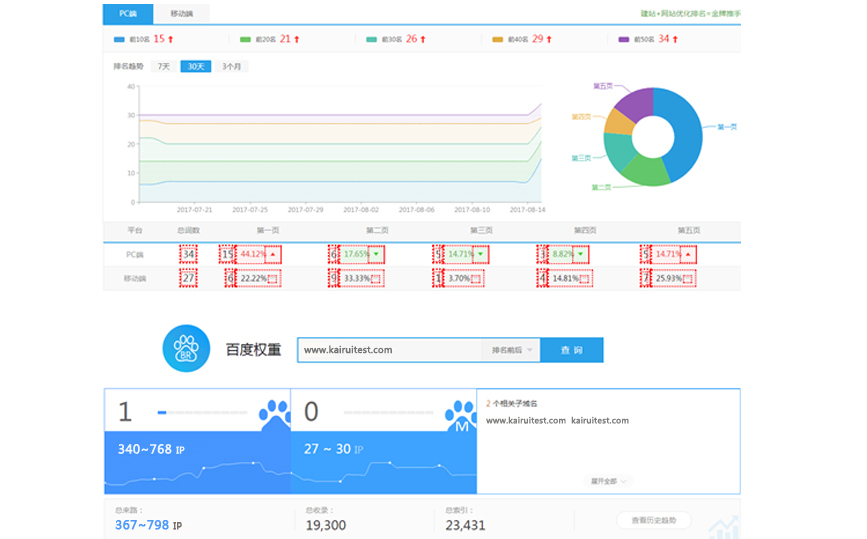Select the 7天 trend tab
The image size is (867, 539).
point(164,66)
